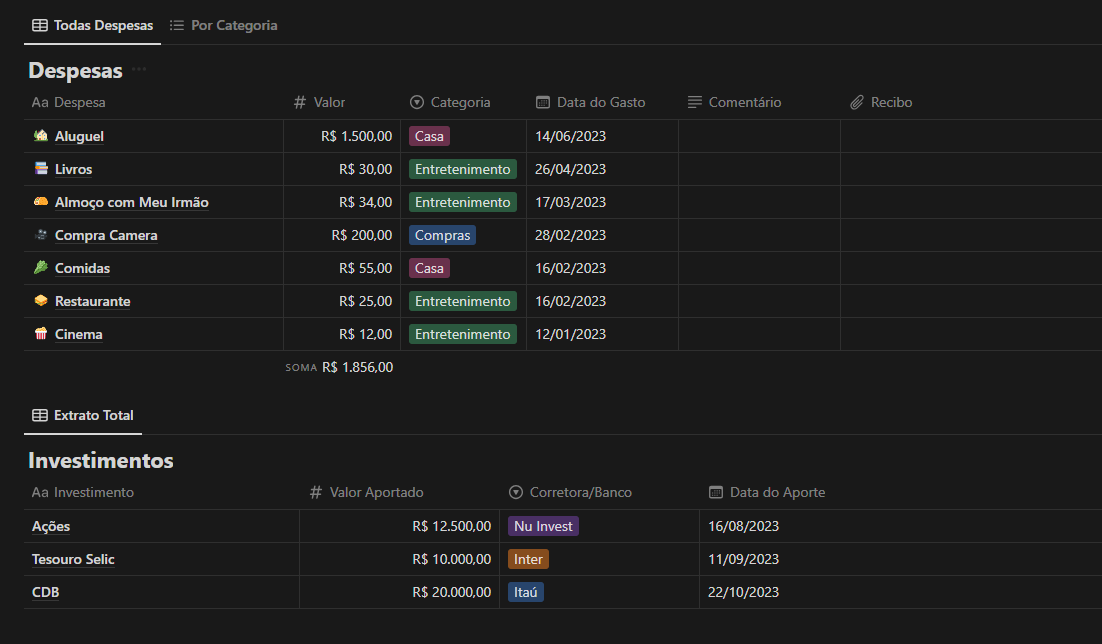Screen dimensions: 1102x644
Task: Open the Por Categoria view tab
Action: click(x=223, y=25)
